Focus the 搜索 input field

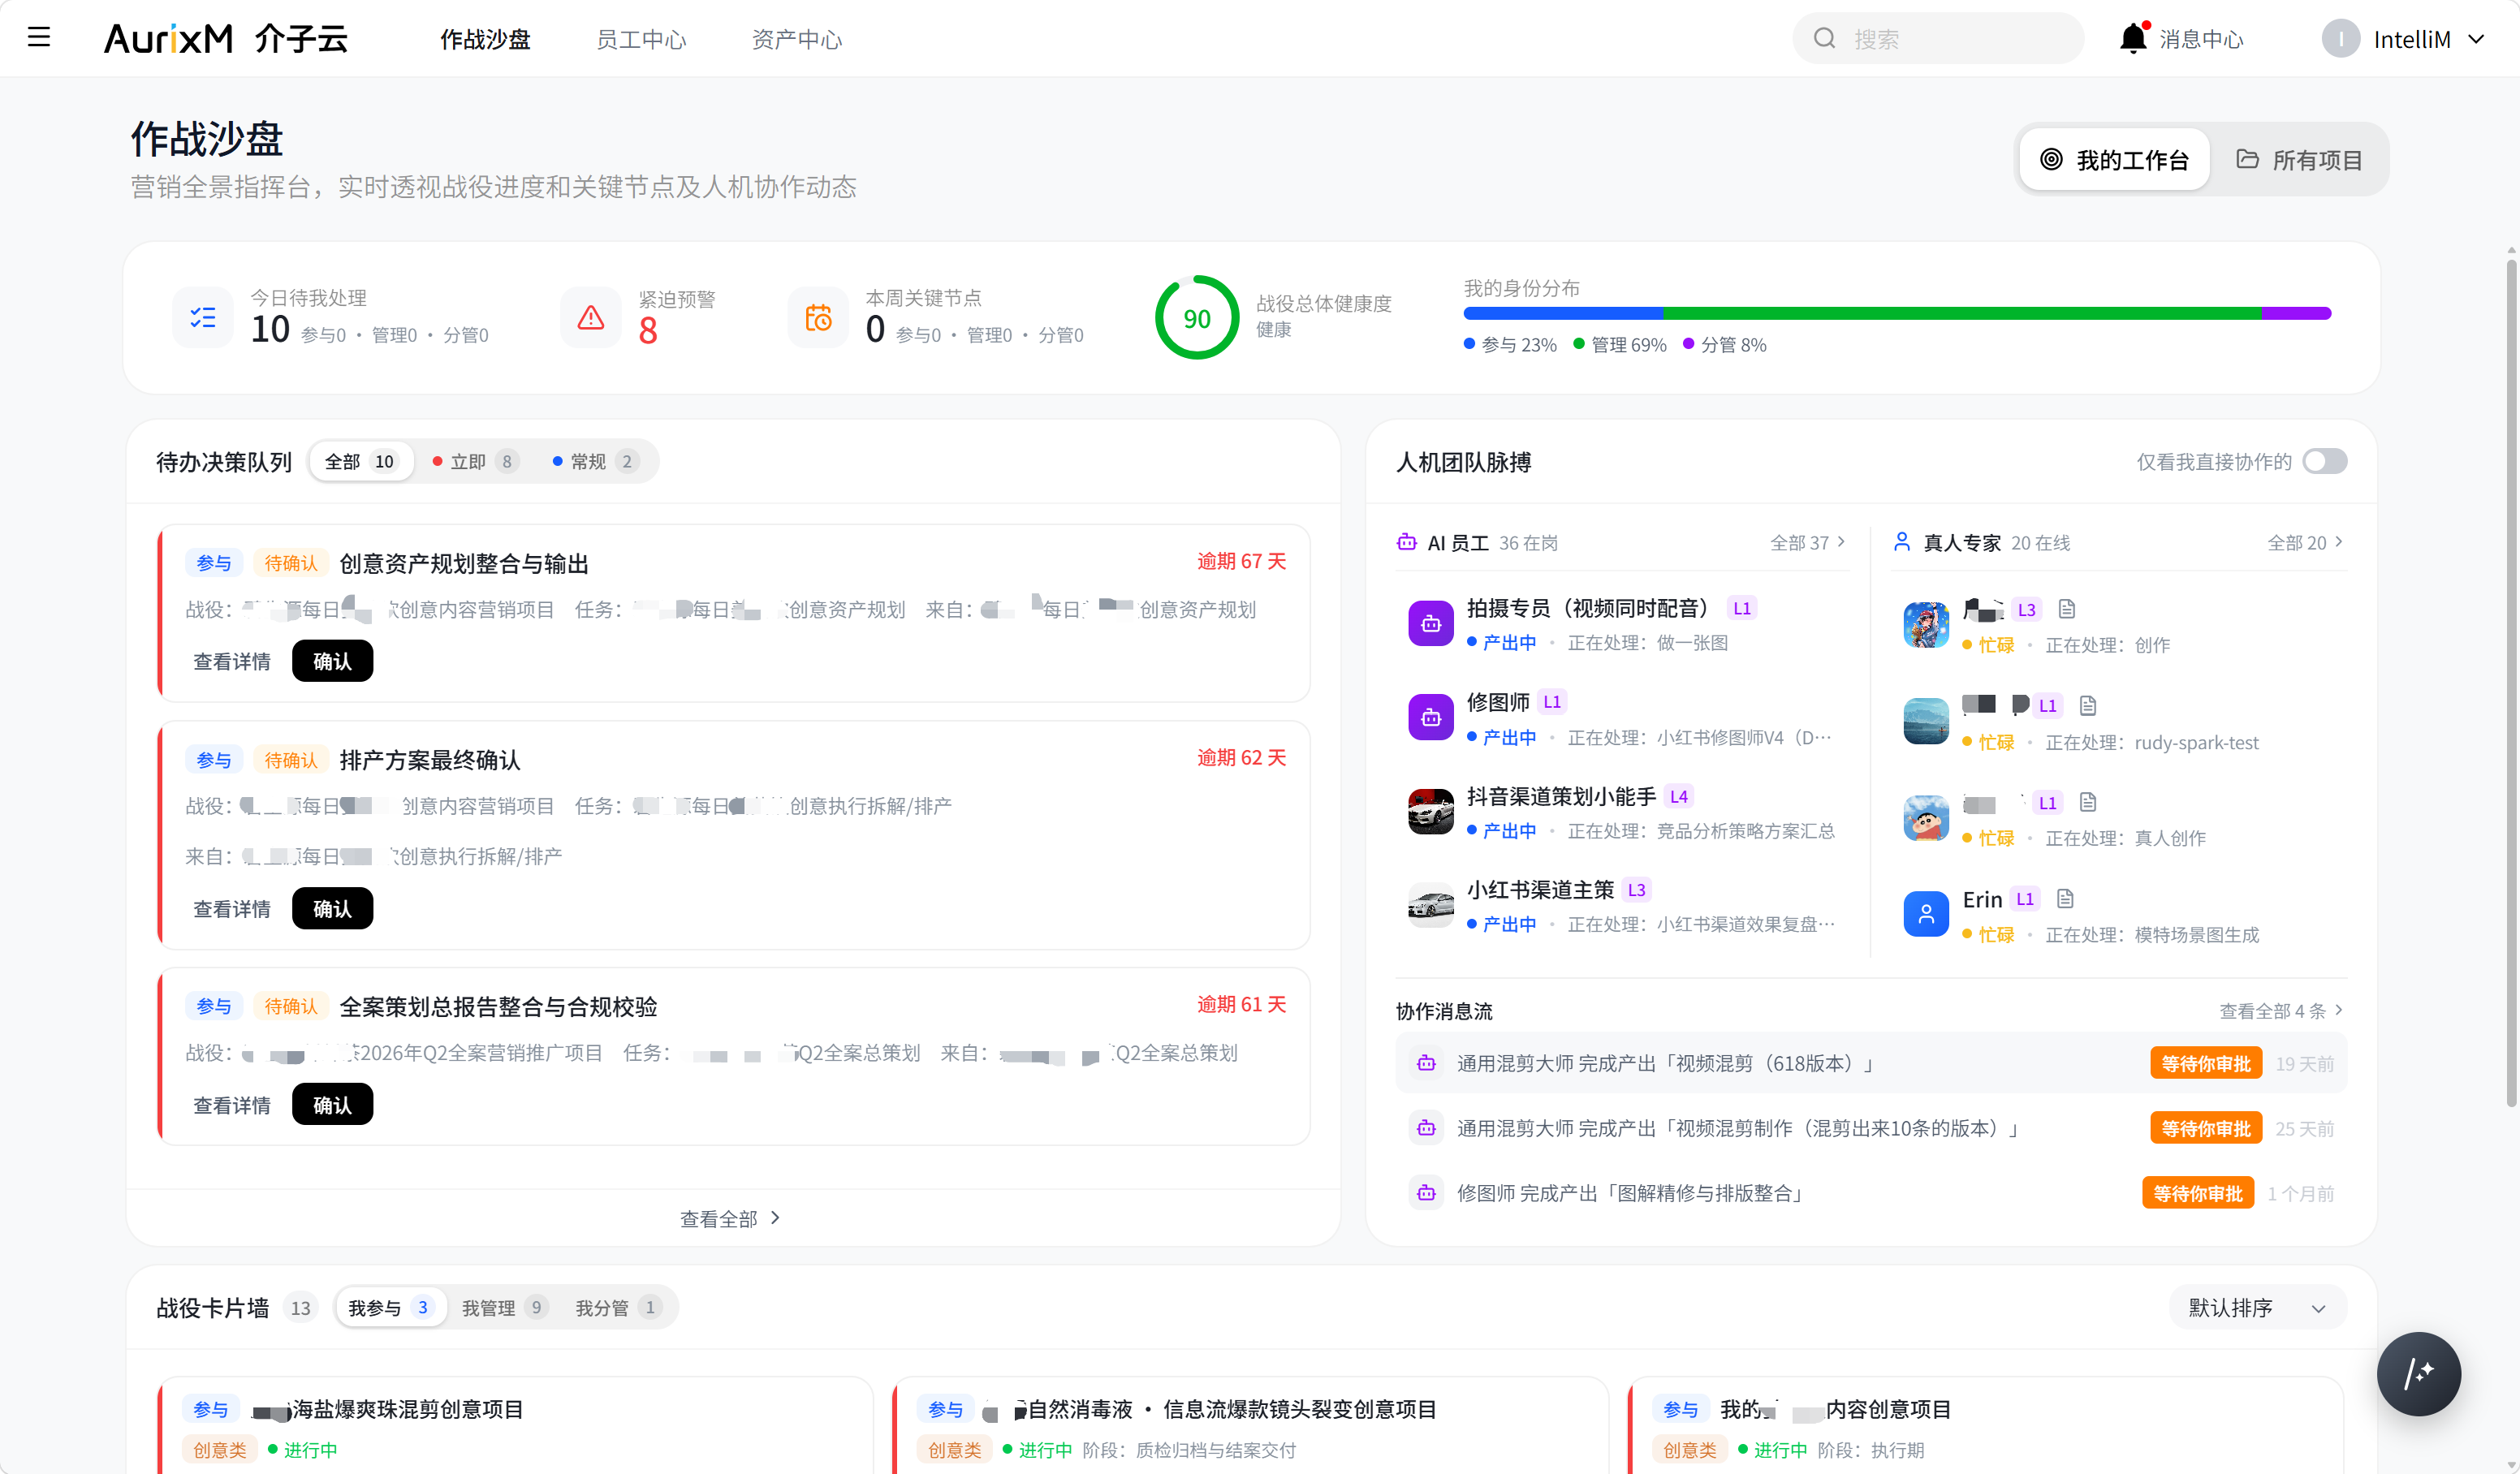pos(1938,38)
